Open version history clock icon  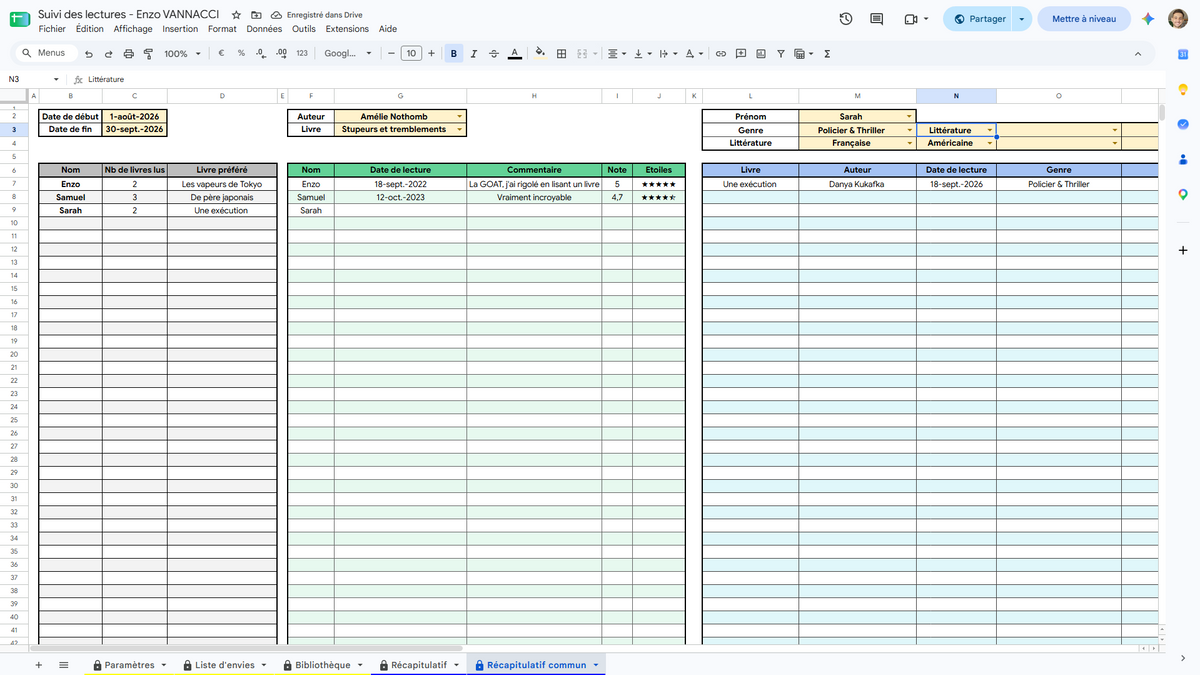tap(846, 19)
